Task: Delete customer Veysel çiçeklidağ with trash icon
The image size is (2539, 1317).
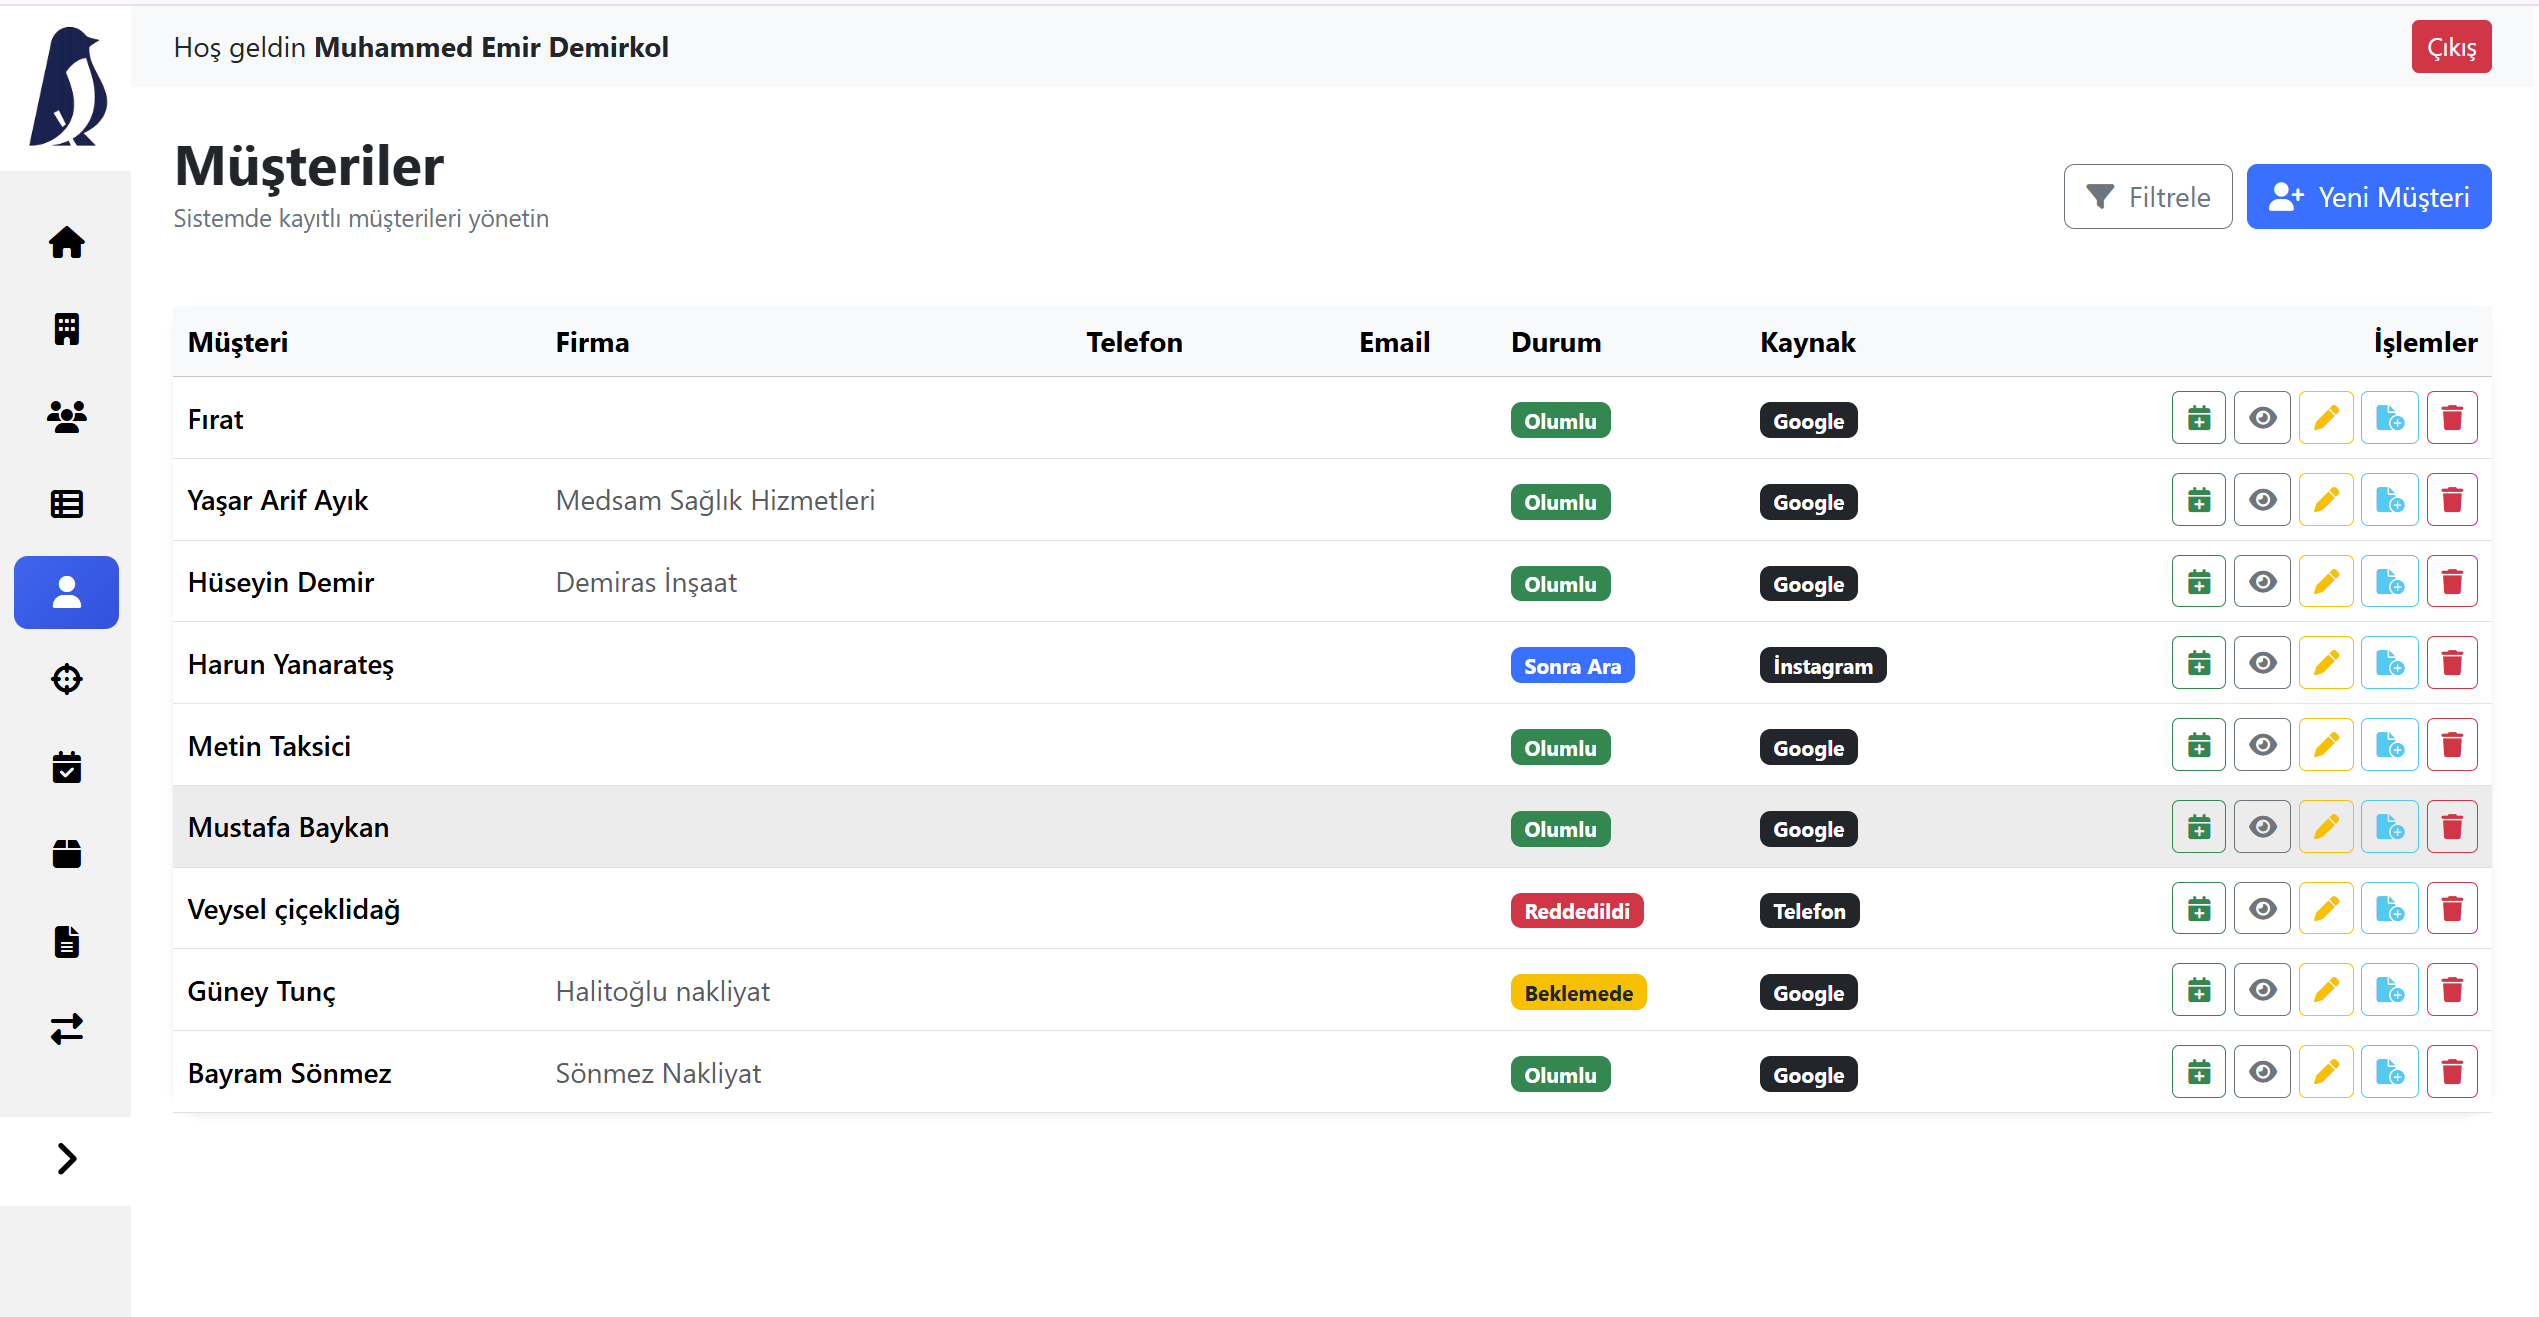Action: (x=2451, y=909)
